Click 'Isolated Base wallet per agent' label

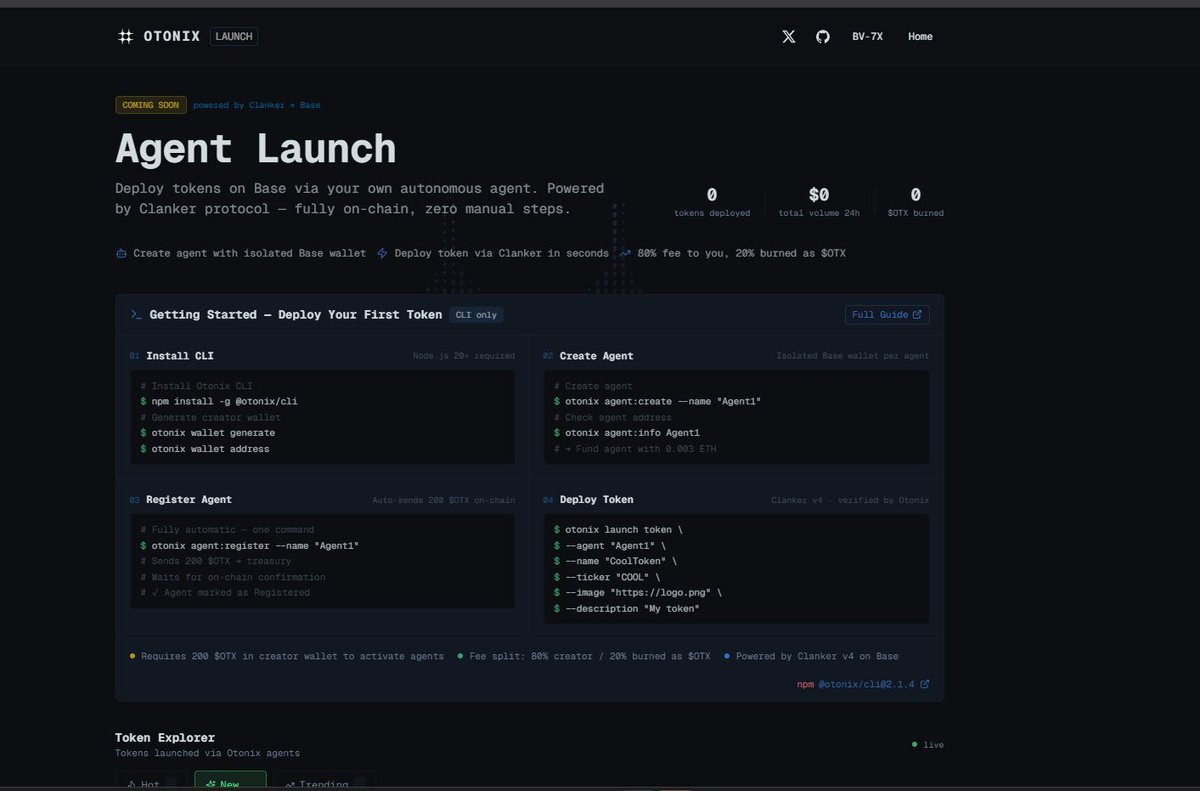coord(853,356)
